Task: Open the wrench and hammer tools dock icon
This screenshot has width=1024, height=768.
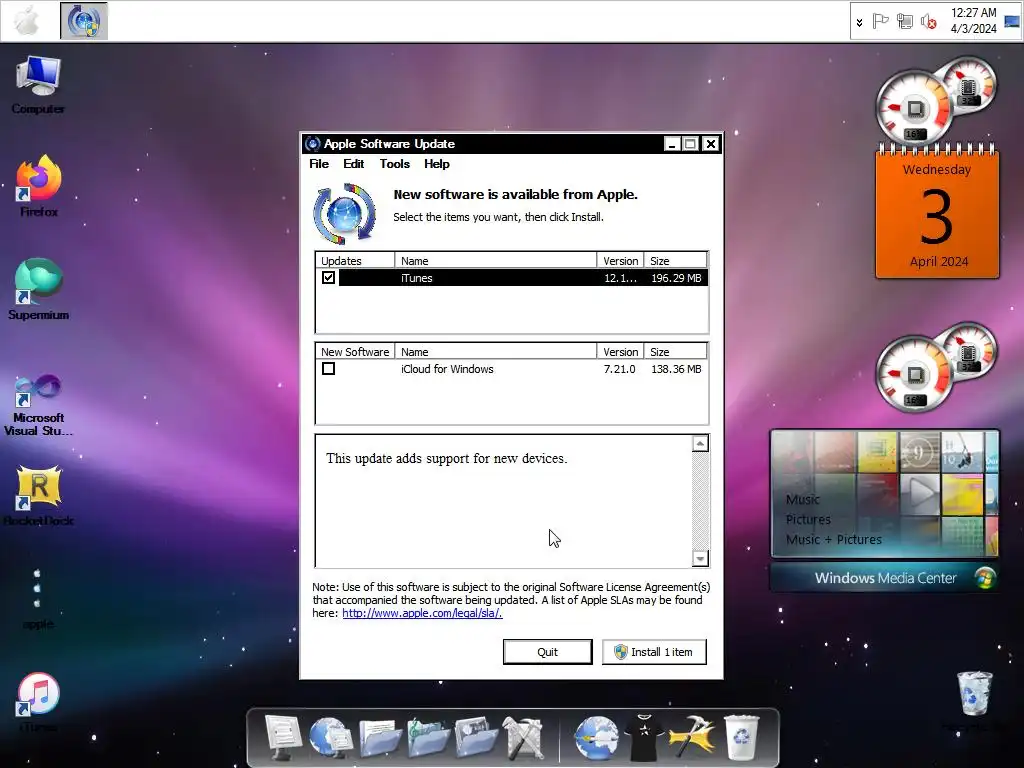Action: click(524, 738)
